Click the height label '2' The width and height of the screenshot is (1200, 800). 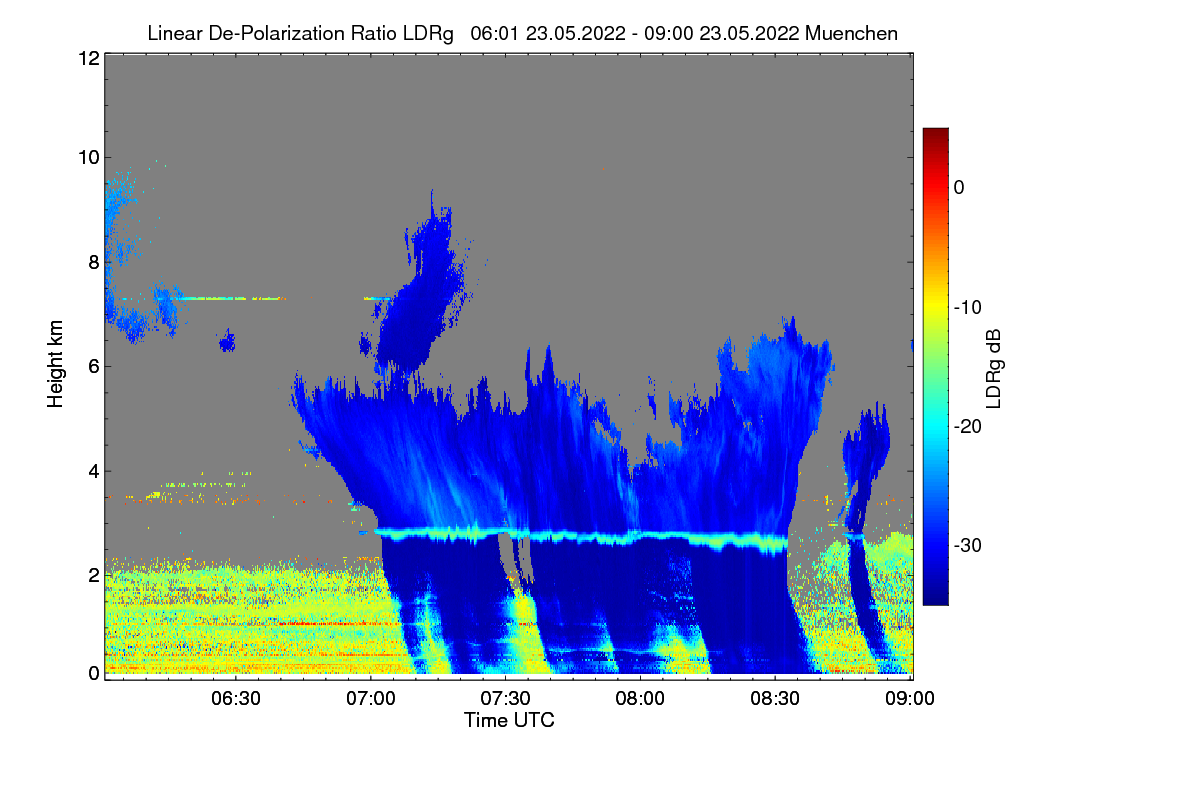coord(92,575)
